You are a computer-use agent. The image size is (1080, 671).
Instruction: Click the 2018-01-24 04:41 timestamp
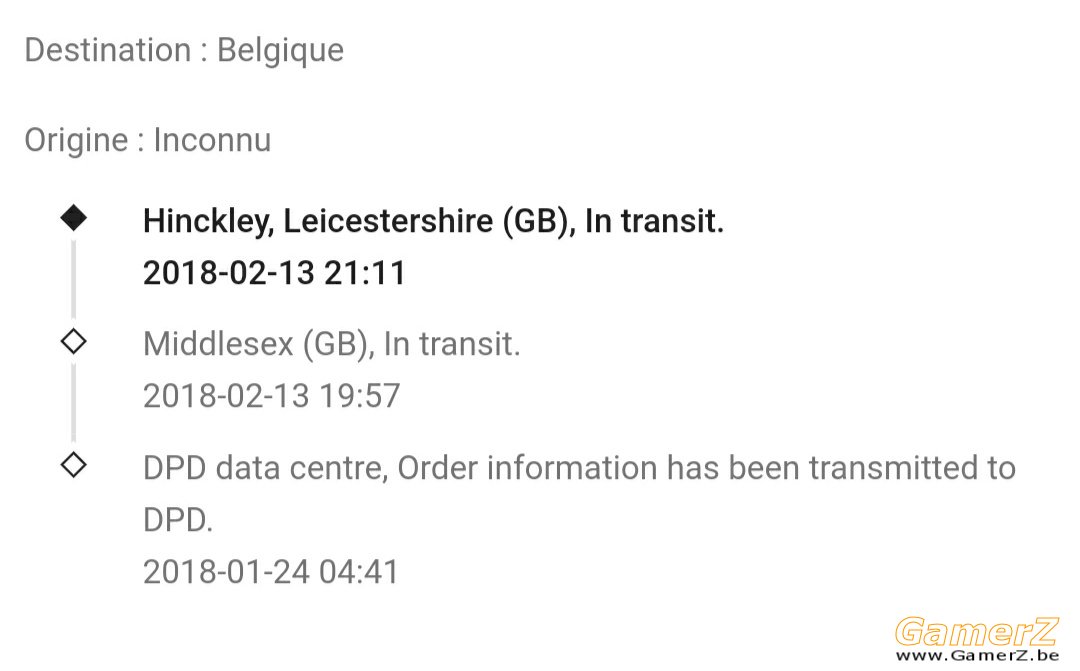coord(271,572)
